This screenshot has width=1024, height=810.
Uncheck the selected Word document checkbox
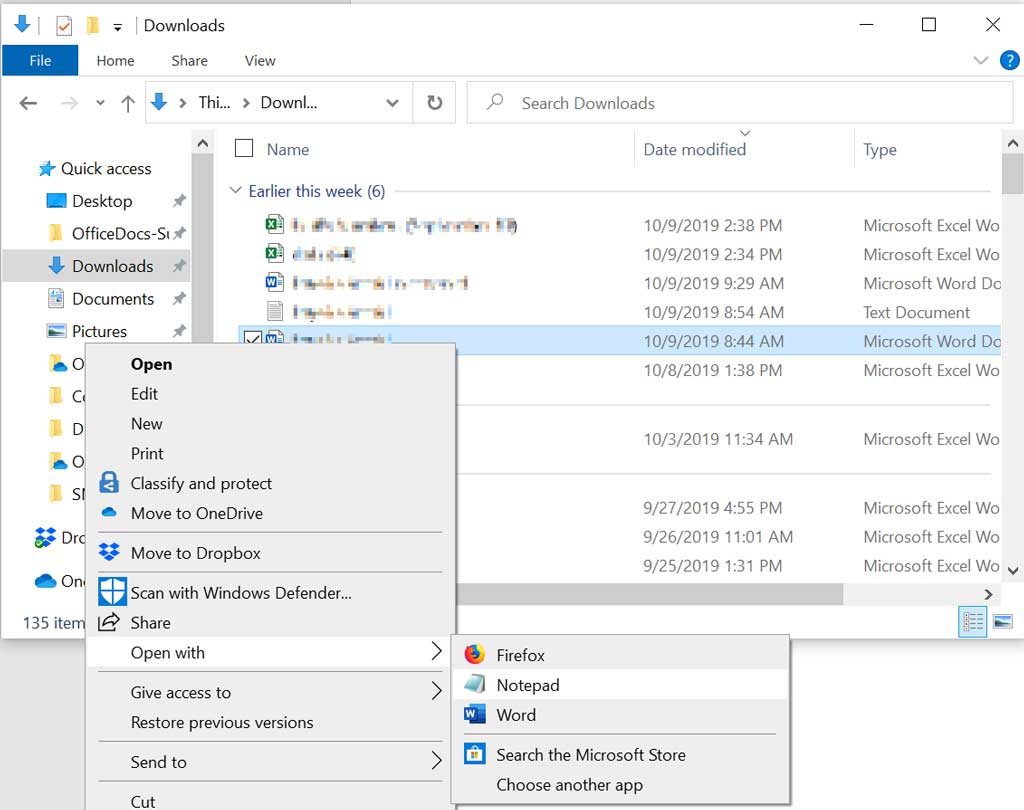[x=253, y=339]
